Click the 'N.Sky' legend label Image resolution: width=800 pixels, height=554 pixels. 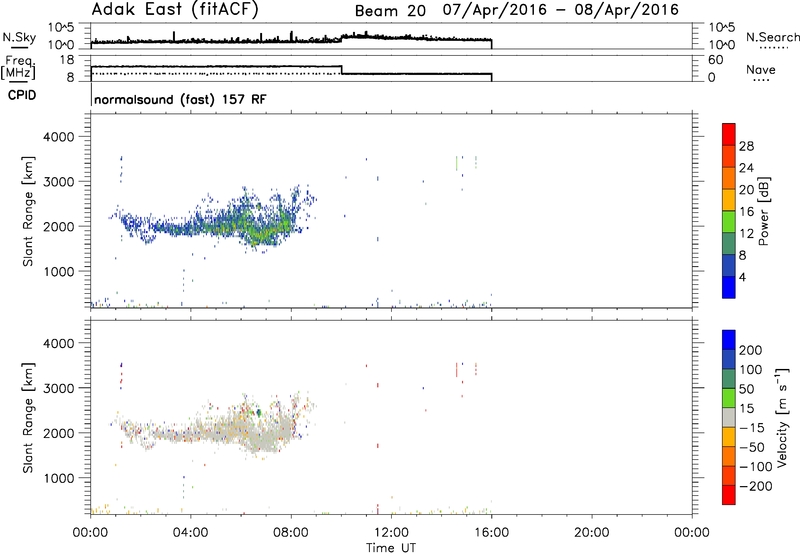[19, 37]
